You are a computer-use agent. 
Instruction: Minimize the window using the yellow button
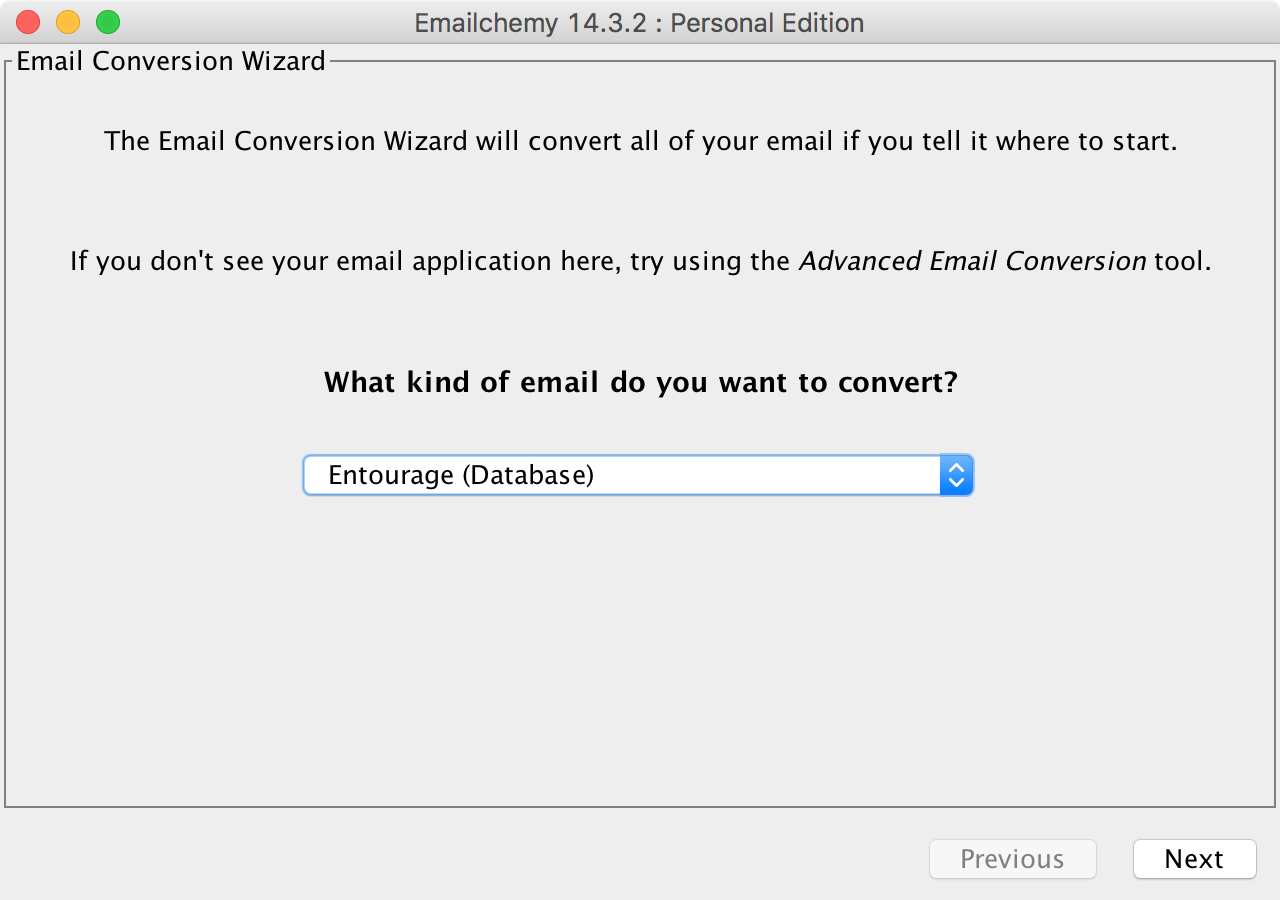coord(68,22)
